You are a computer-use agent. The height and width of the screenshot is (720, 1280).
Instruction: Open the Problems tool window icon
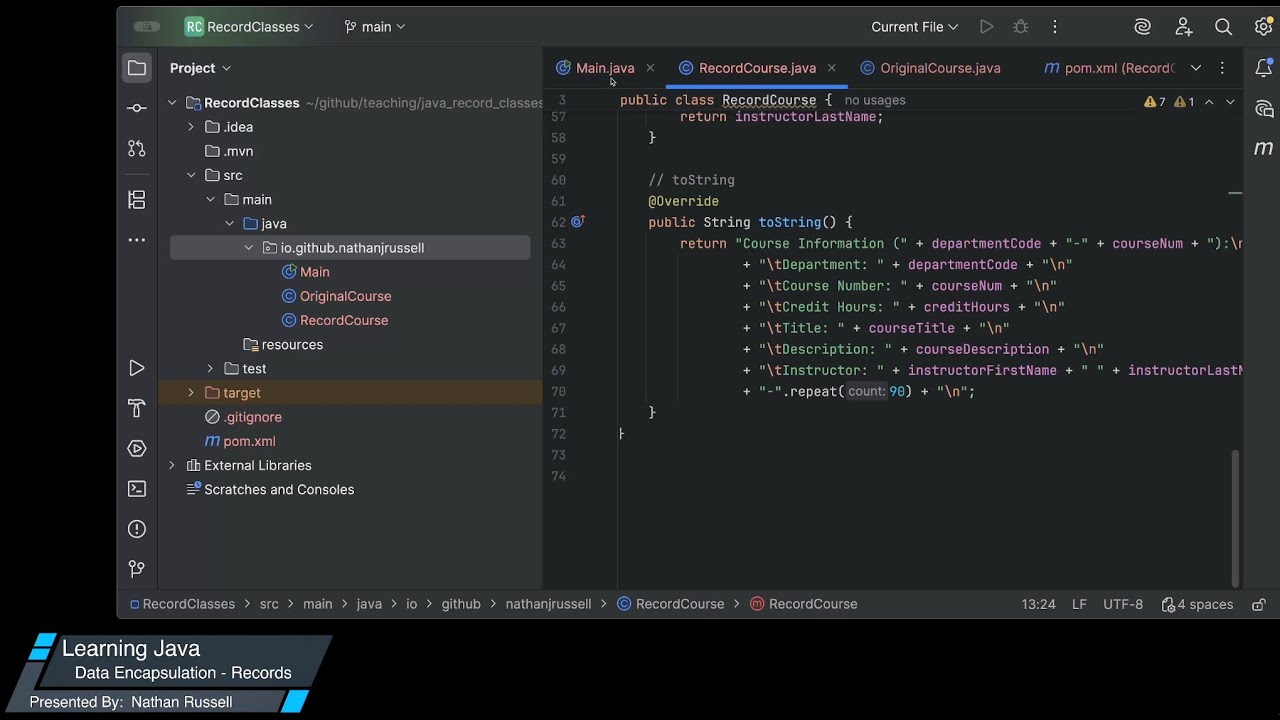coord(137,529)
